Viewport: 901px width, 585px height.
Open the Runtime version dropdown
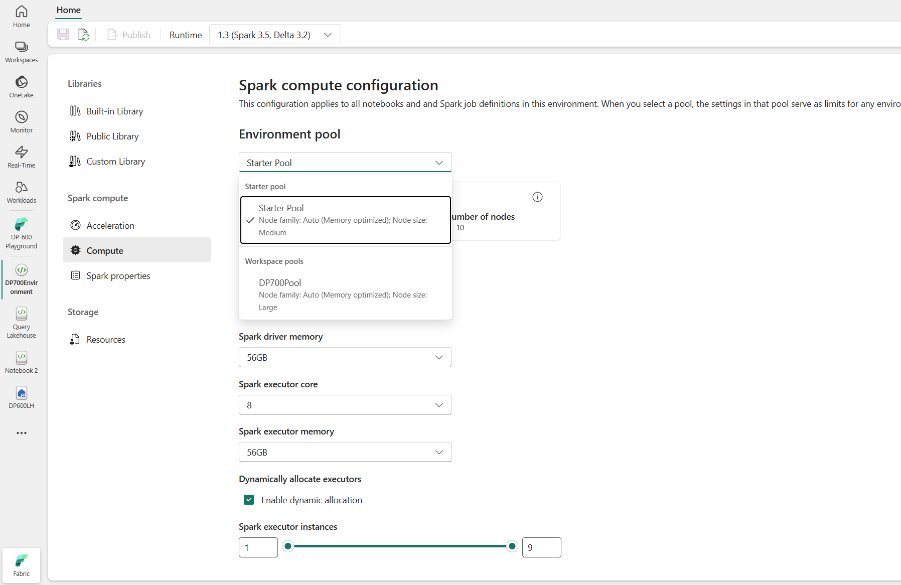click(x=275, y=34)
